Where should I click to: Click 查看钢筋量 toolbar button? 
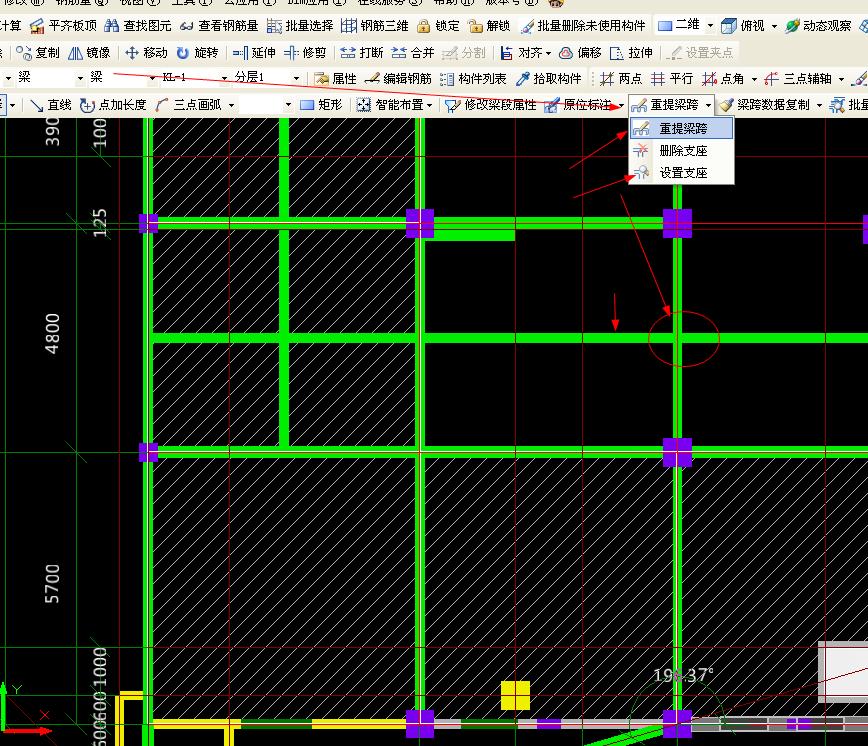click(x=219, y=25)
